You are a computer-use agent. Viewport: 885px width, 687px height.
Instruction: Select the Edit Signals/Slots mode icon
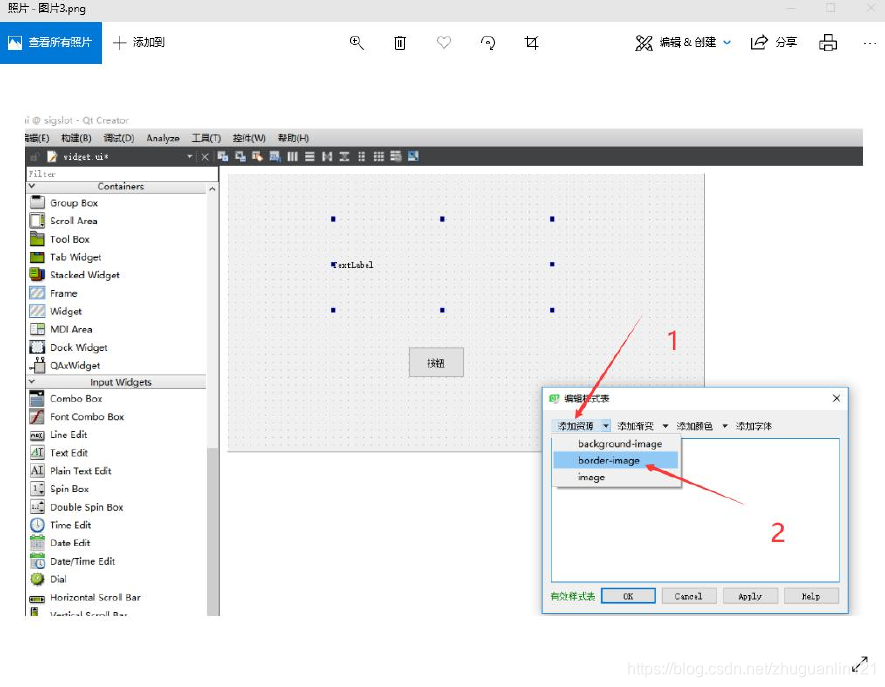(240, 156)
